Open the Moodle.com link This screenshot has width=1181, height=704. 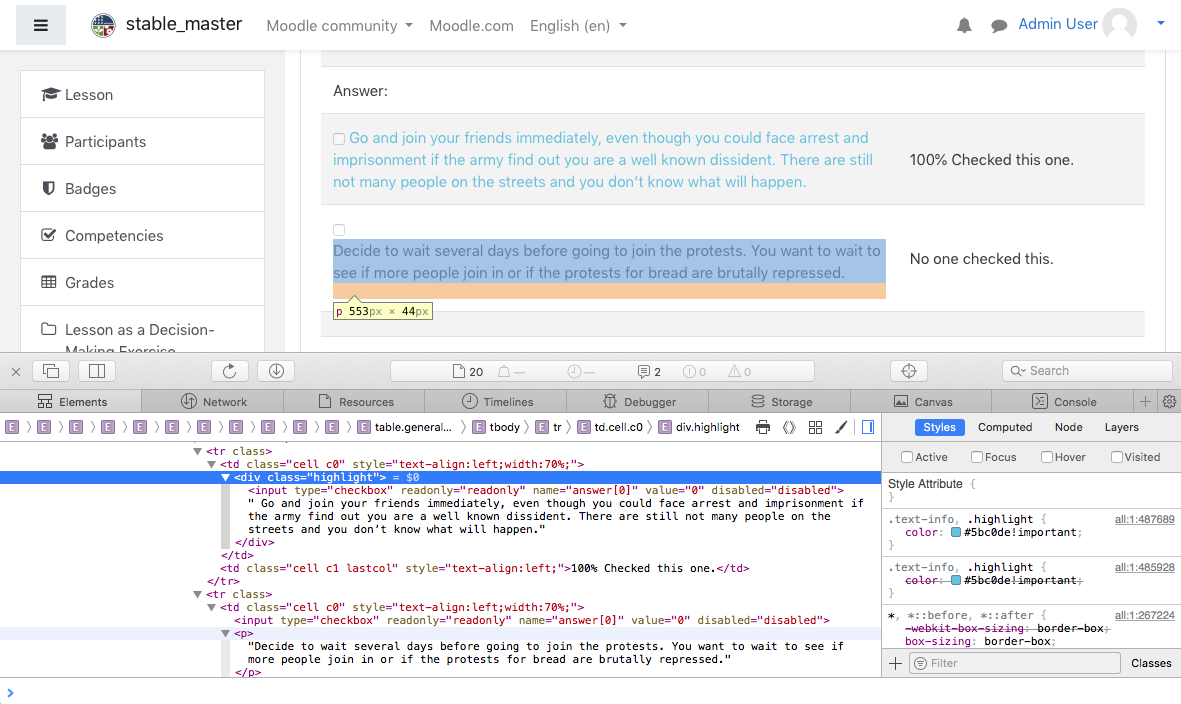pyautogui.click(x=471, y=26)
